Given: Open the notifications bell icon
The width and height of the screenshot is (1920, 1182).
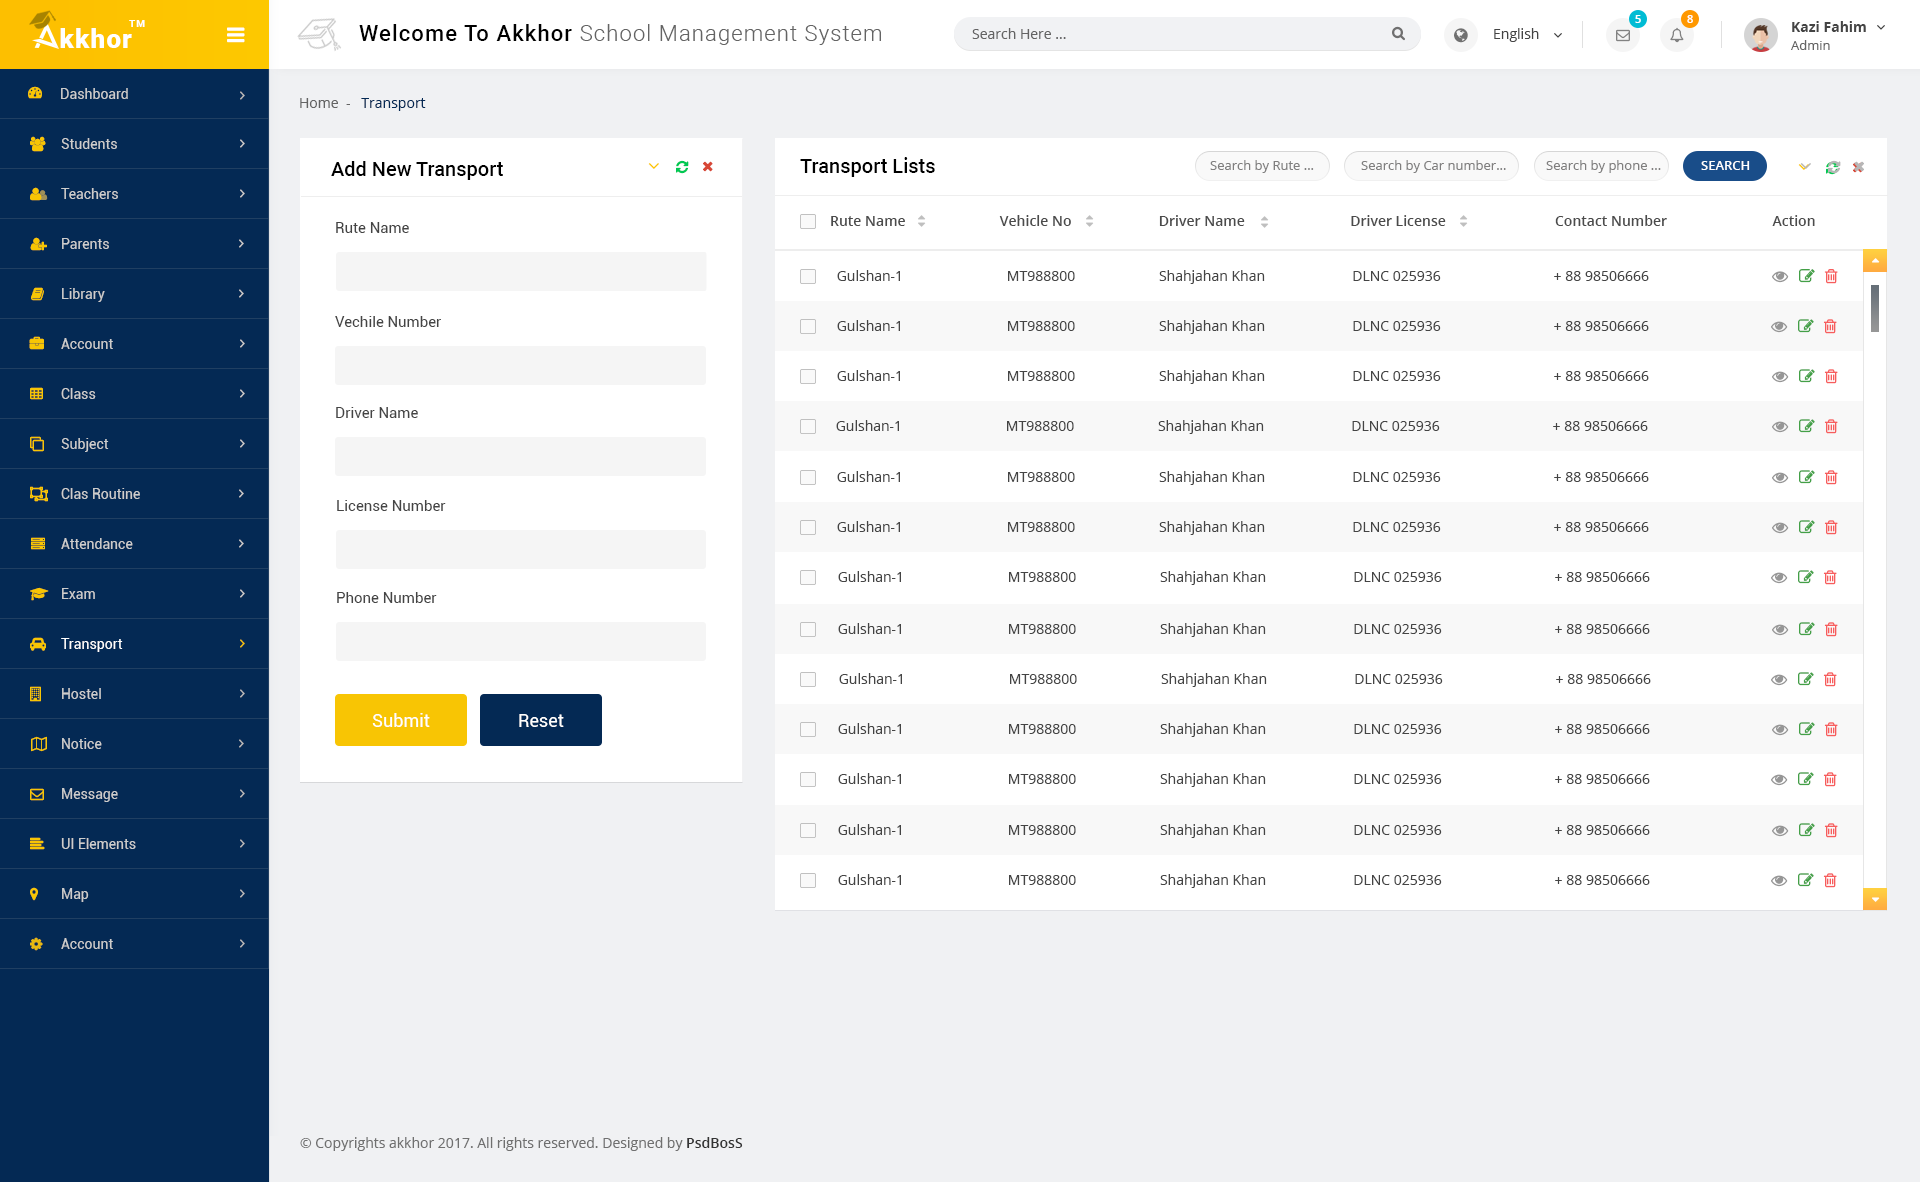Looking at the screenshot, I should [x=1677, y=35].
